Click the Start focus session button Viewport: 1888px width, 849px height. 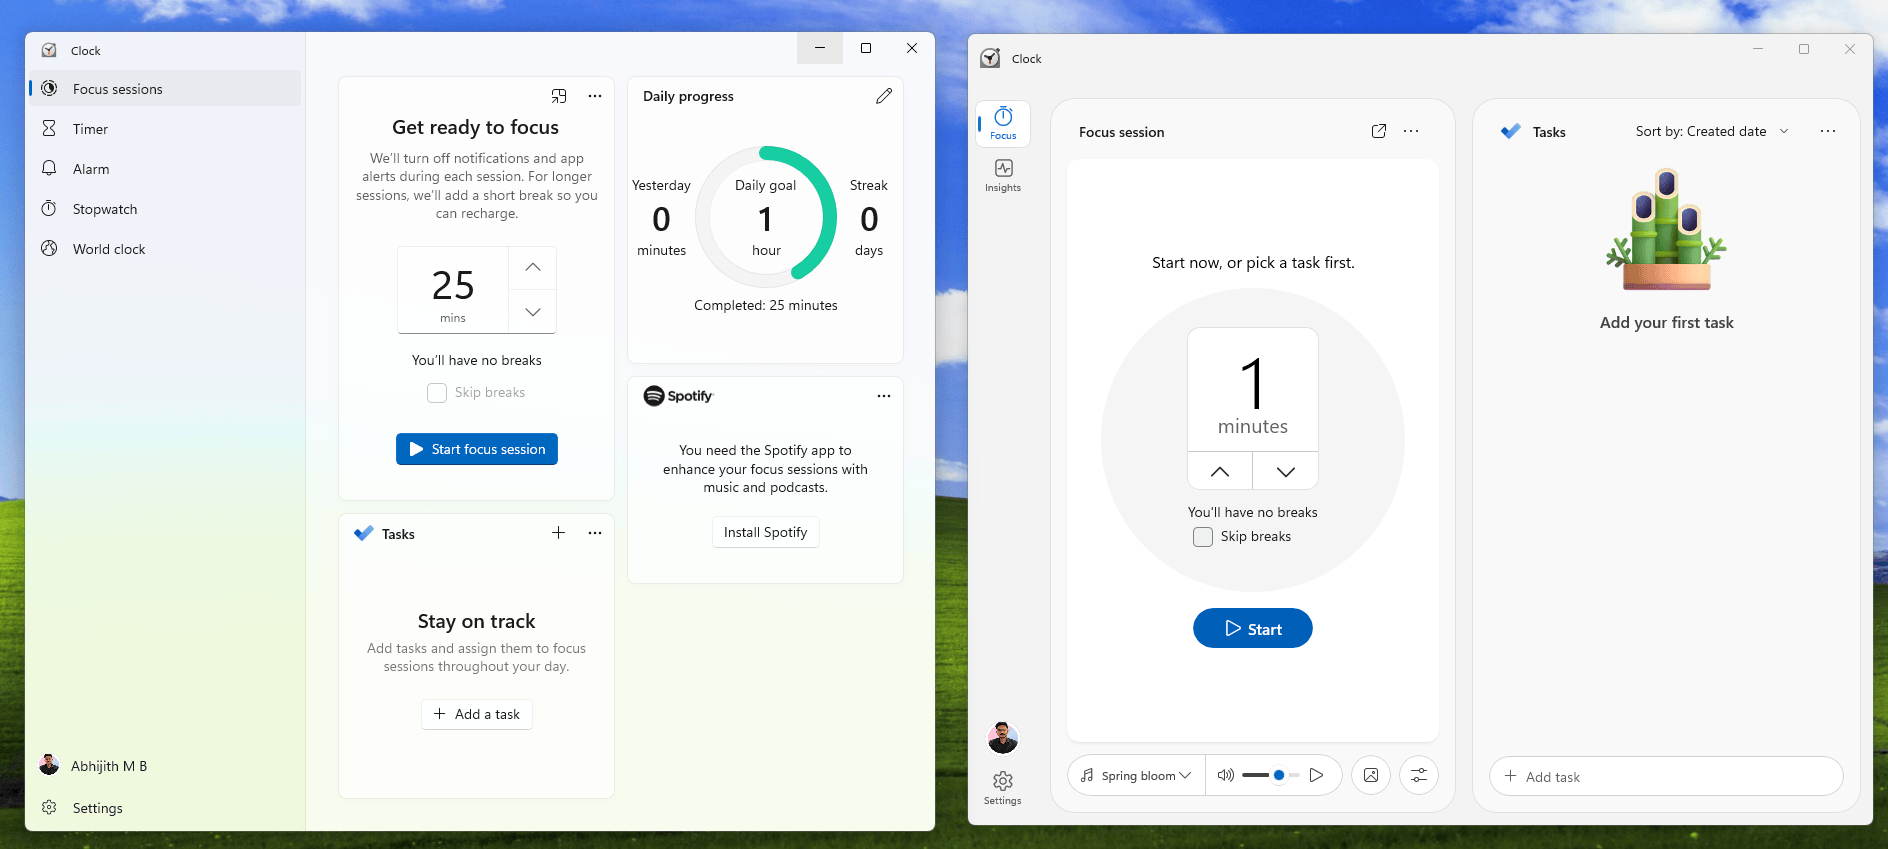tap(477, 449)
